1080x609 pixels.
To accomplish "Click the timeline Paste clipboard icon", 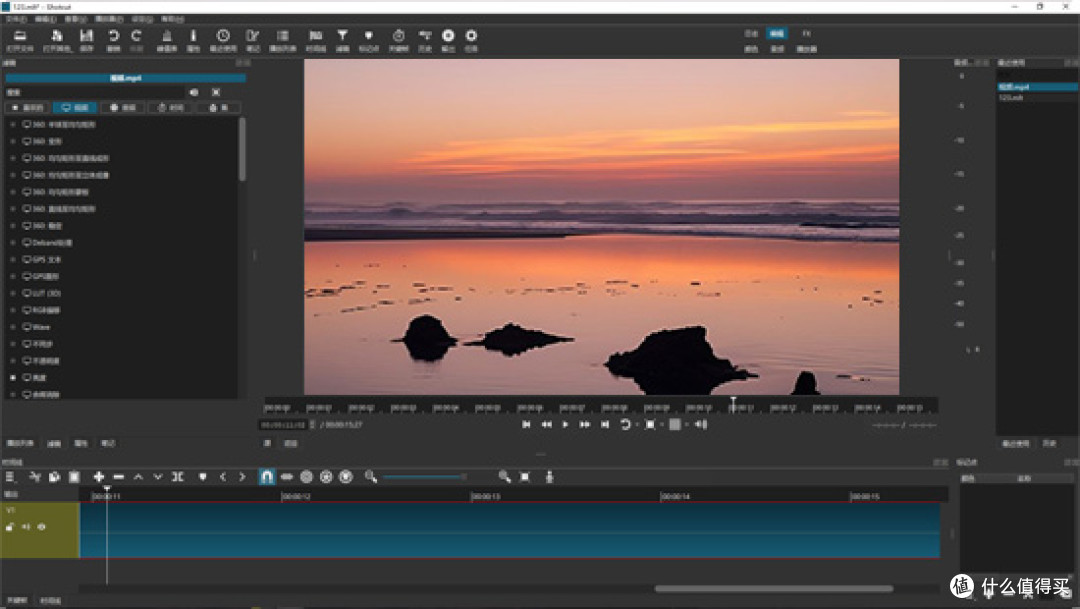I will 74,477.
